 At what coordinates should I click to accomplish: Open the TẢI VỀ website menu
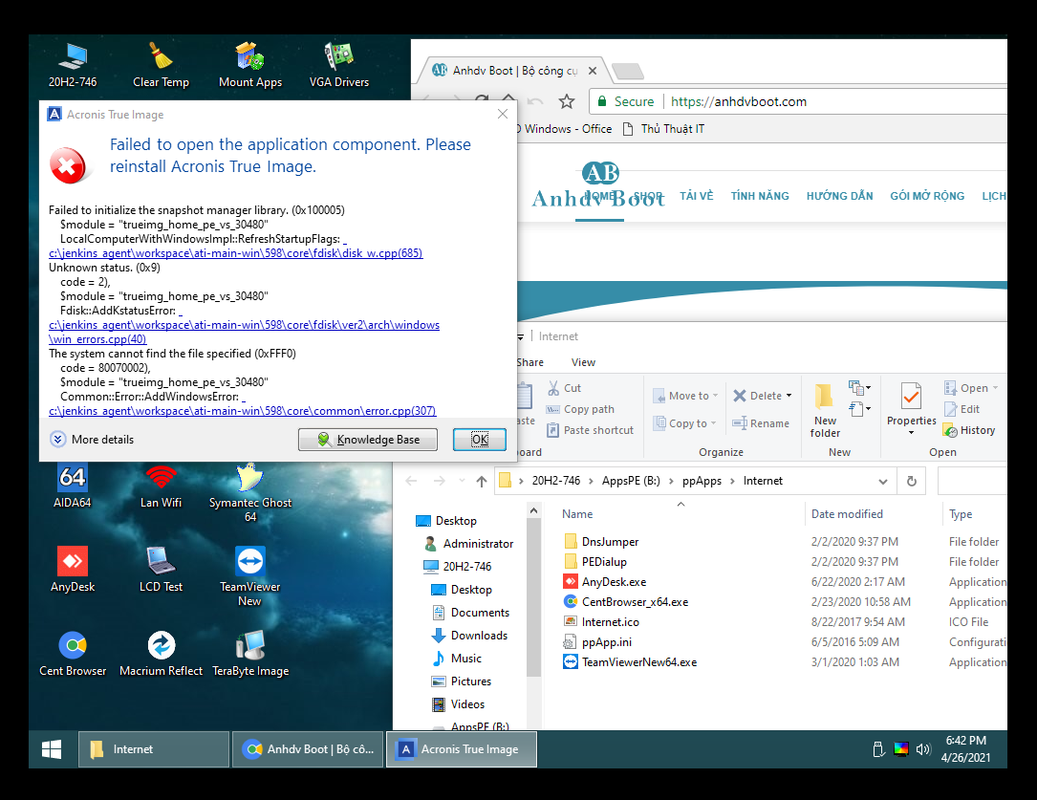point(696,196)
